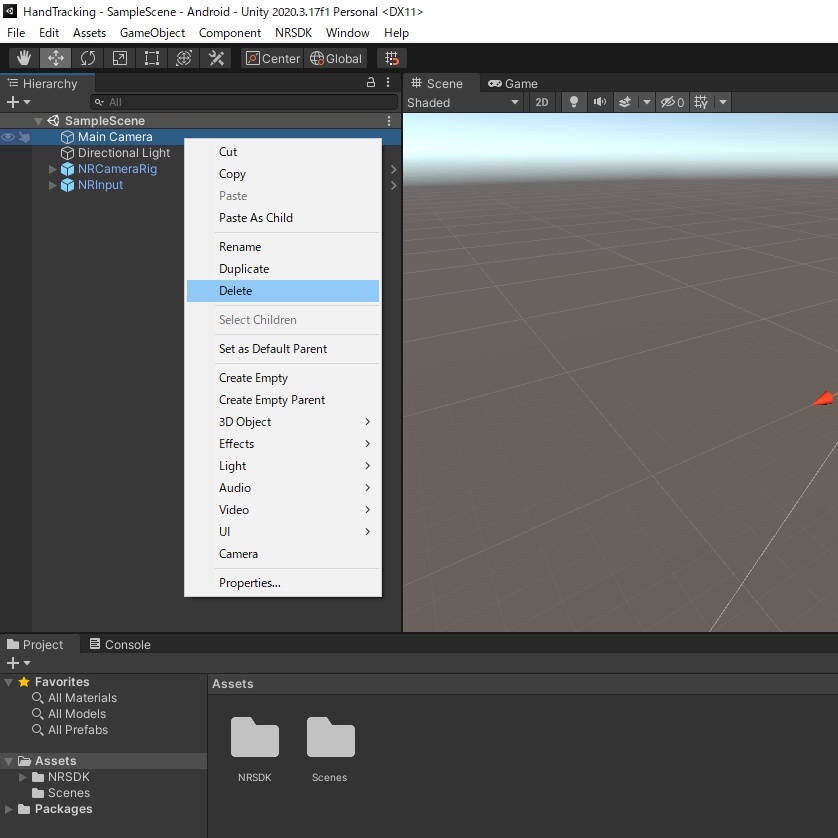The height and width of the screenshot is (838, 838).
Task: Toggle scene audio on or off
Action: click(600, 102)
